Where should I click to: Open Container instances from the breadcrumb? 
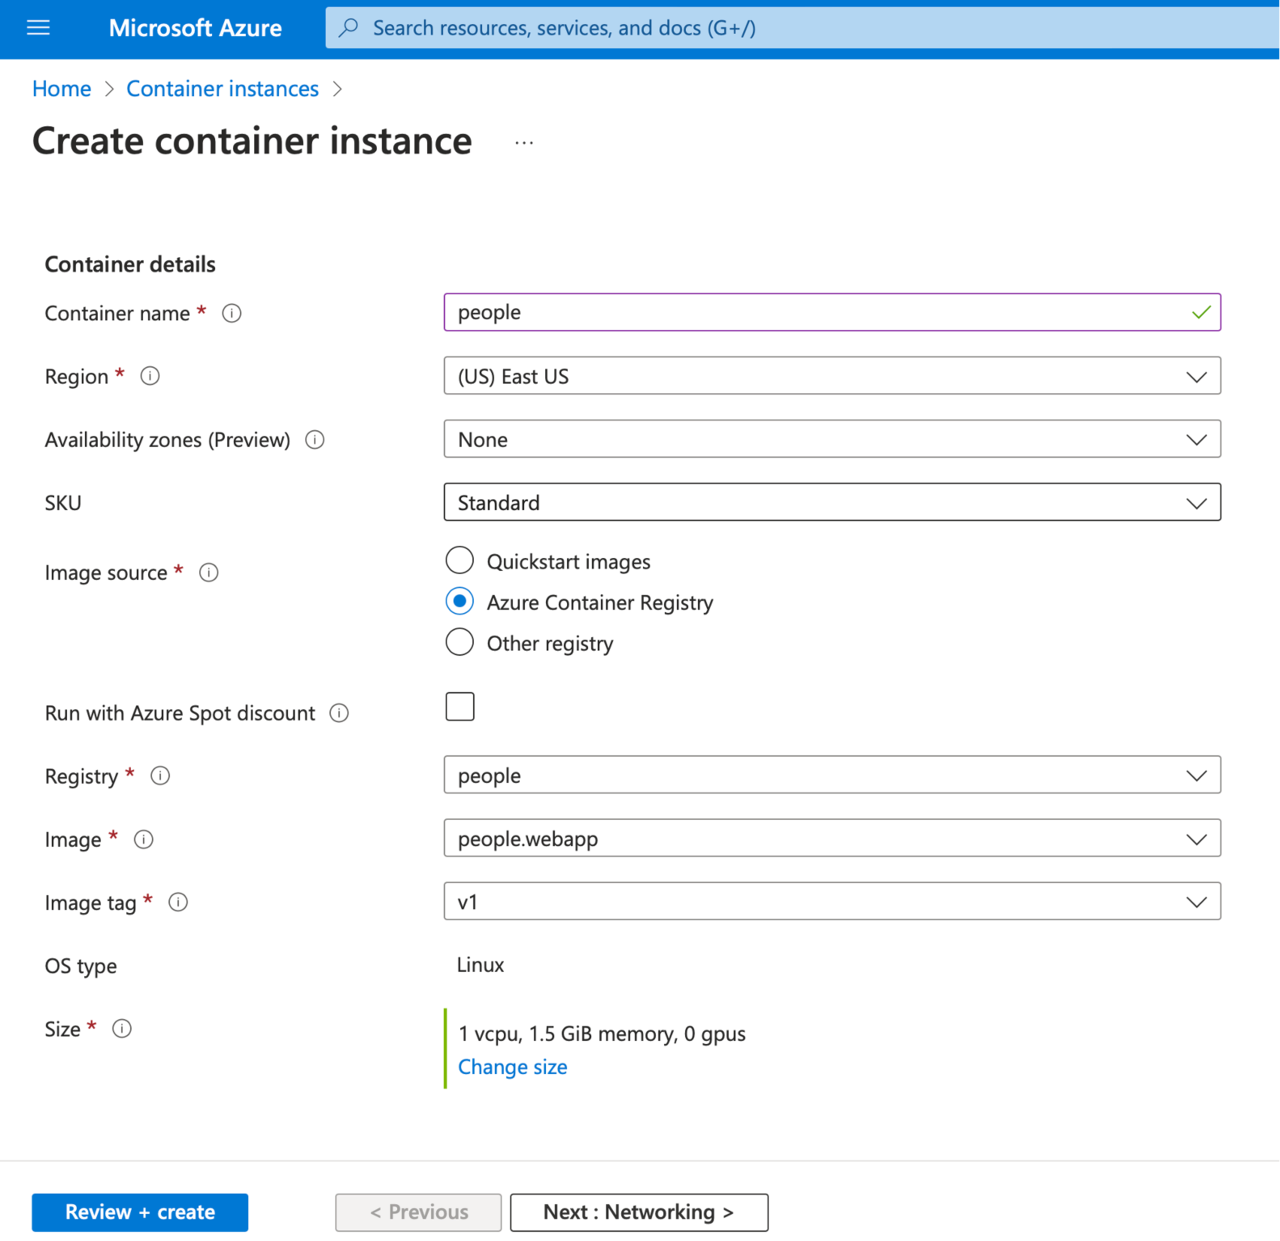pyautogui.click(x=222, y=88)
